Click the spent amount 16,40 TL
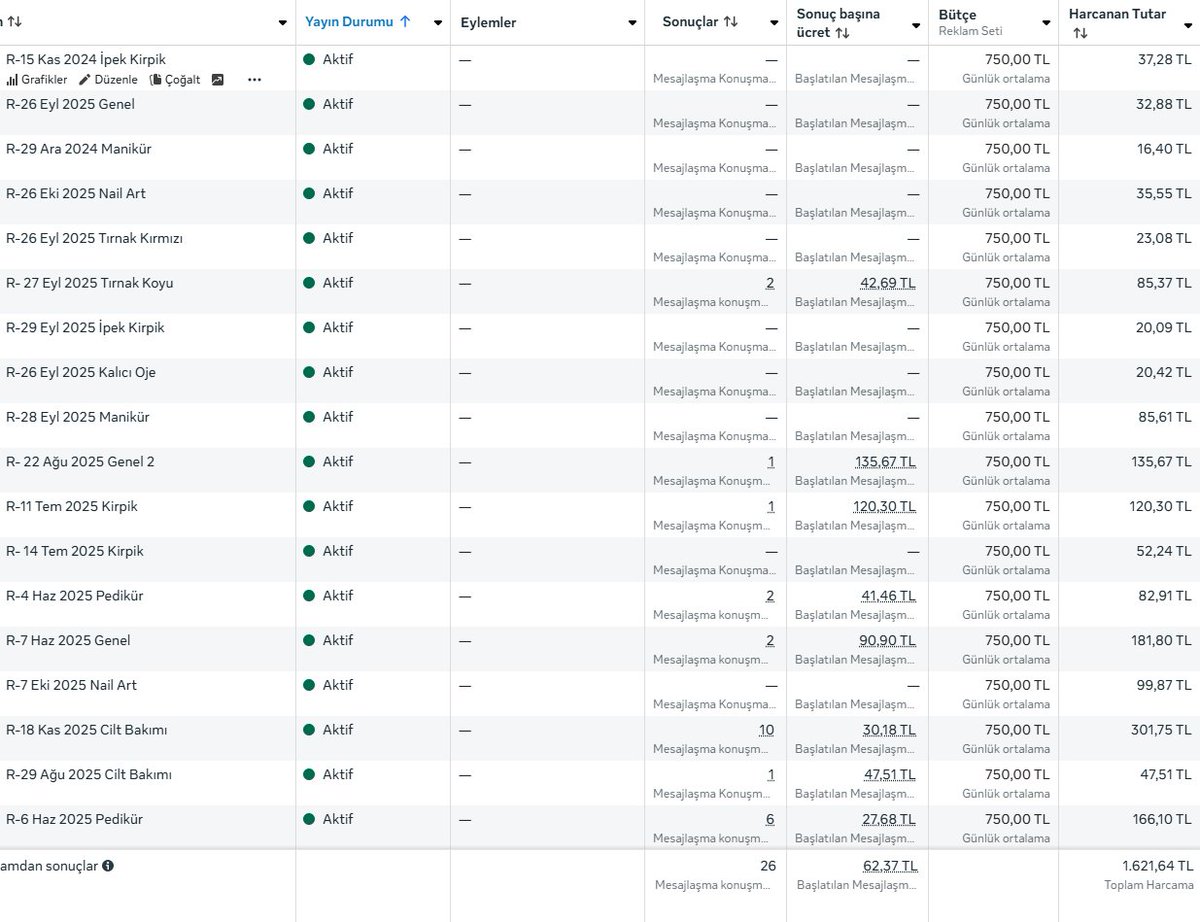 click(1164, 149)
